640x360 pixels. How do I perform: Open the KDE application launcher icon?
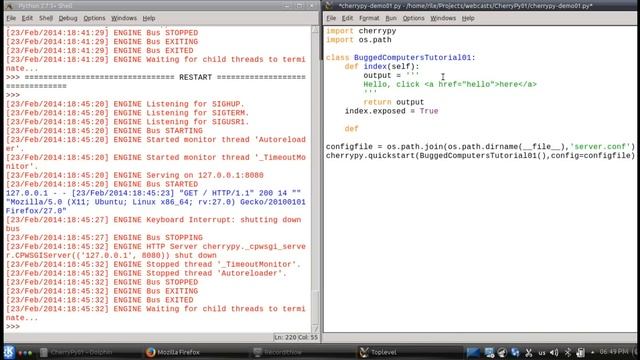click(x=9, y=352)
